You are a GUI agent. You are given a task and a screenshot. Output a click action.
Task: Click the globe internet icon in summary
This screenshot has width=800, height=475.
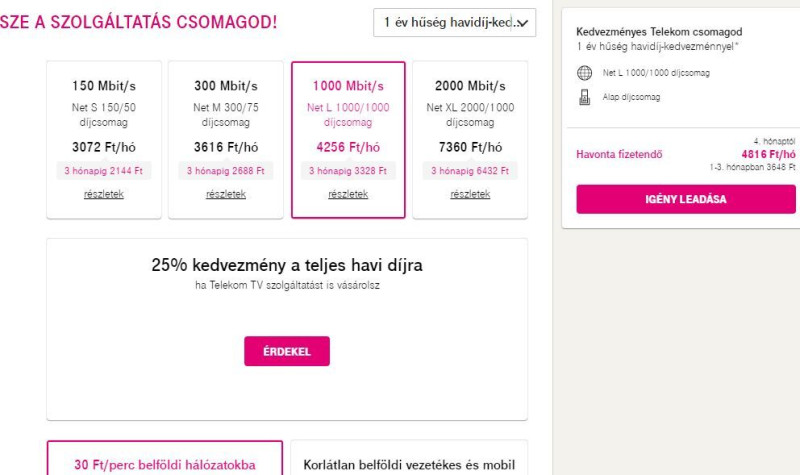pos(584,73)
